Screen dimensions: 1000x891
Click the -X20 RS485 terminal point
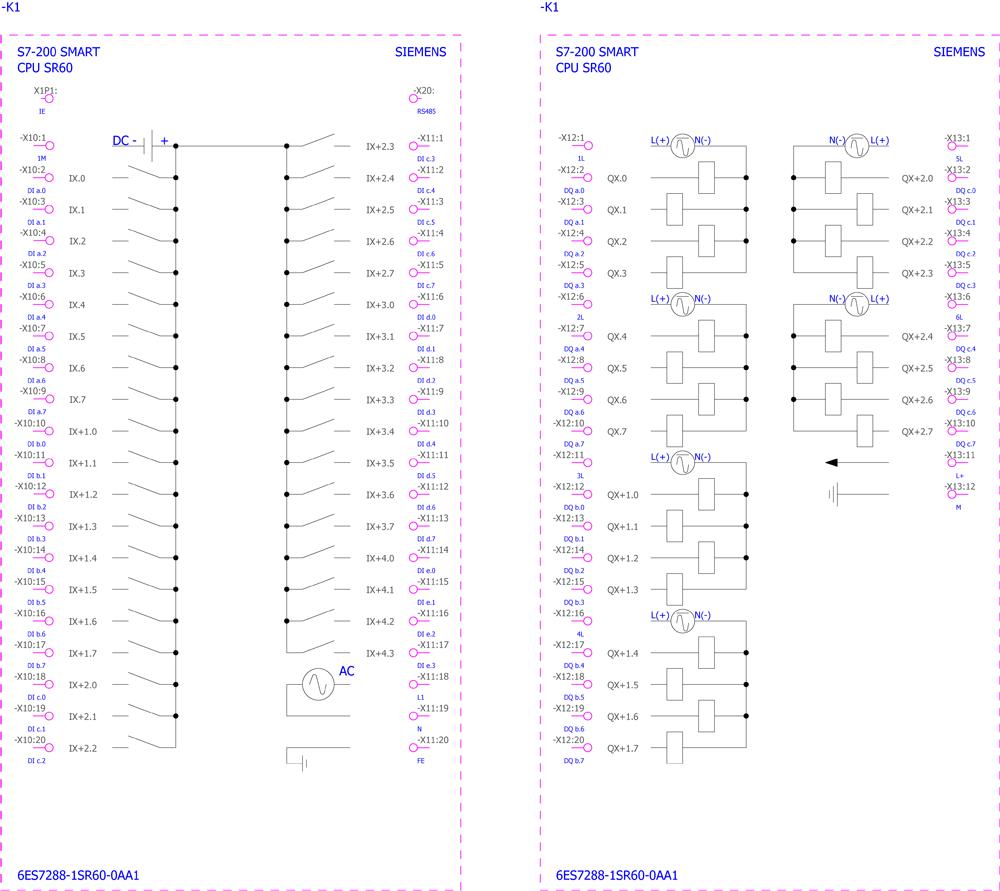point(414,98)
